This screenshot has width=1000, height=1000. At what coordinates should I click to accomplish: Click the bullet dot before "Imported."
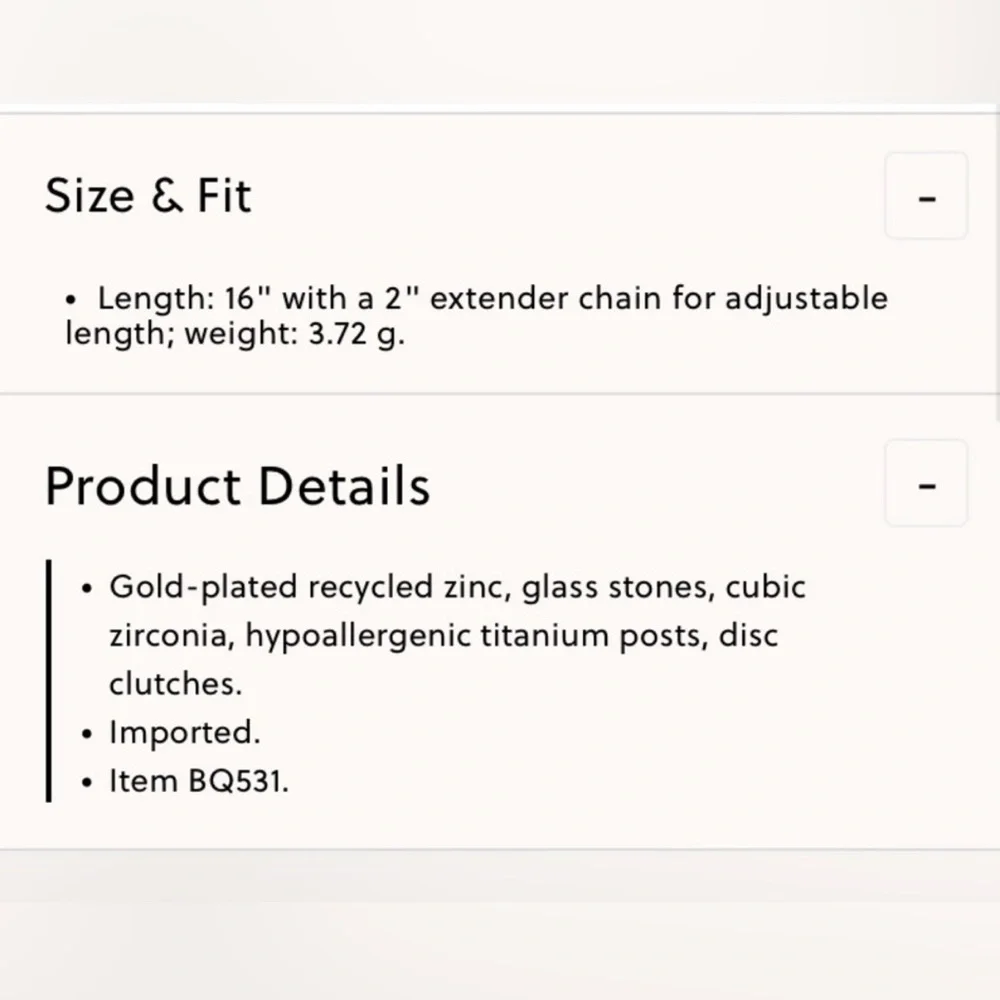(90, 734)
